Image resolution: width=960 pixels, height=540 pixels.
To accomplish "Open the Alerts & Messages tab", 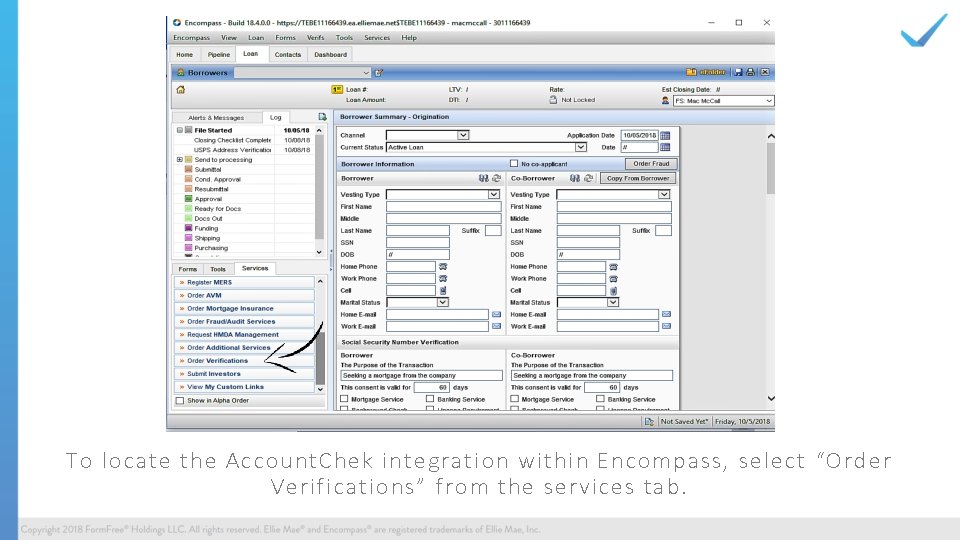I will [x=216, y=118].
